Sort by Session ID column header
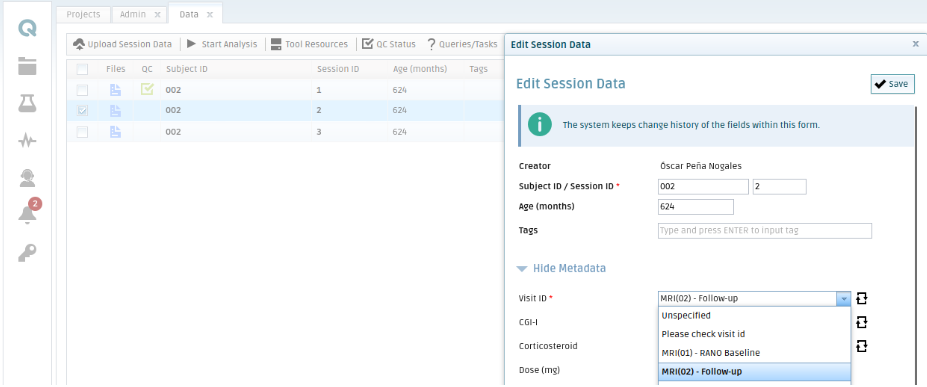The height and width of the screenshot is (387, 927). pos(338,69)
